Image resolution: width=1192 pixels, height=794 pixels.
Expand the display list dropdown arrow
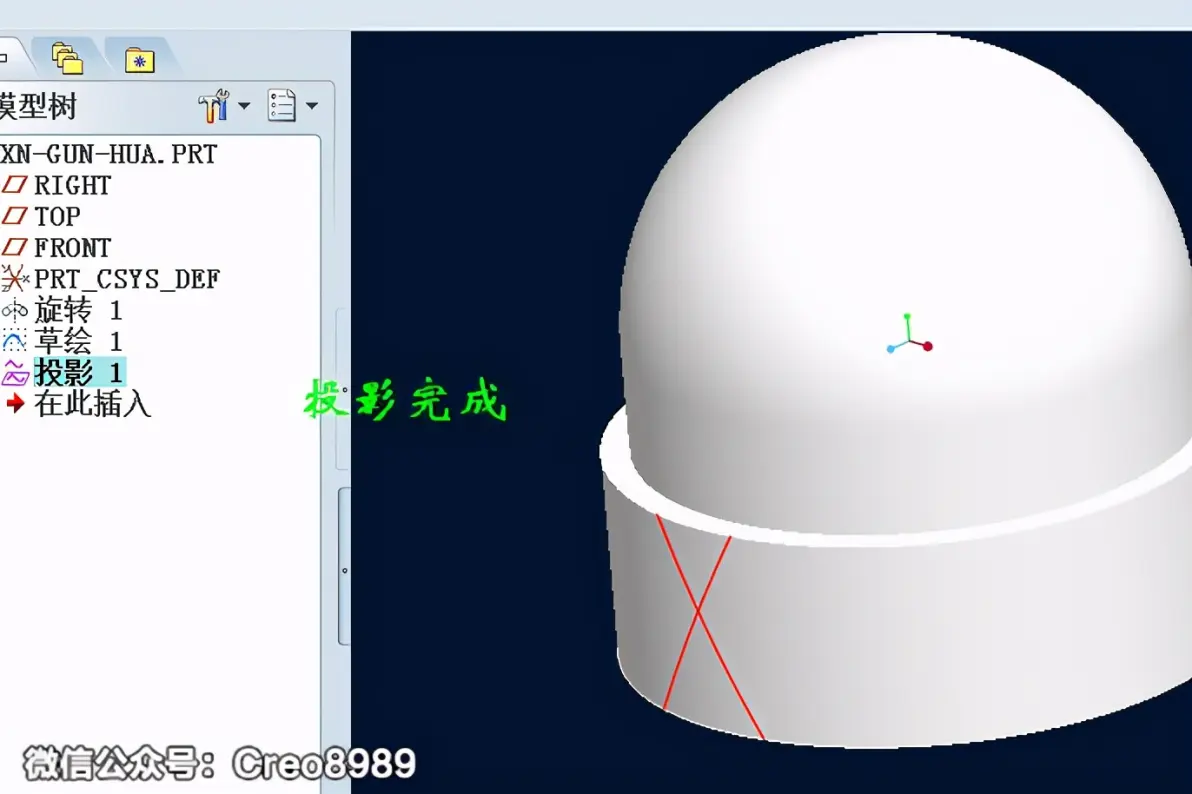pos(312,106)
